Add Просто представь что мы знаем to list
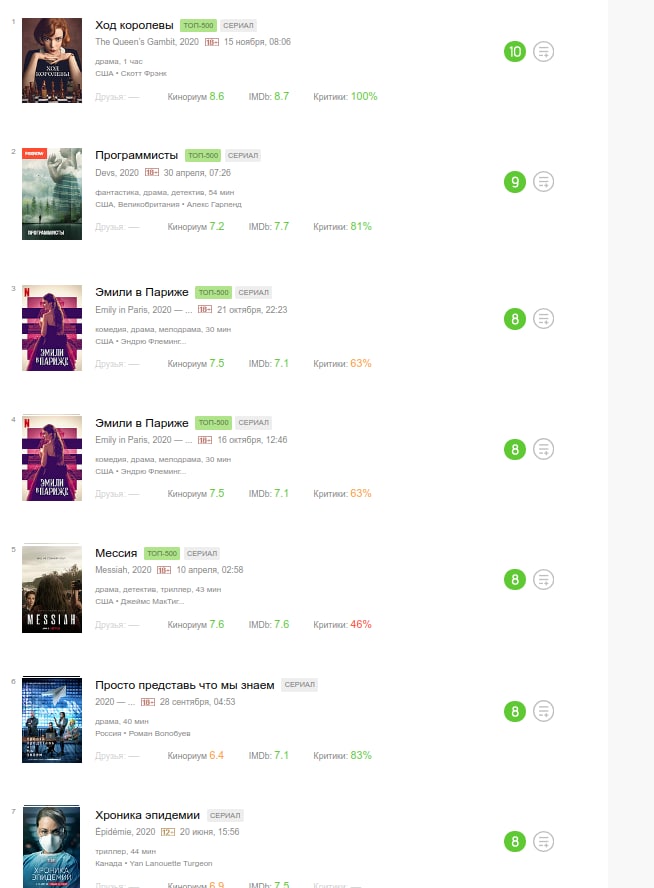The height and width of the screenshot is (888, 654). coord(544,711)
